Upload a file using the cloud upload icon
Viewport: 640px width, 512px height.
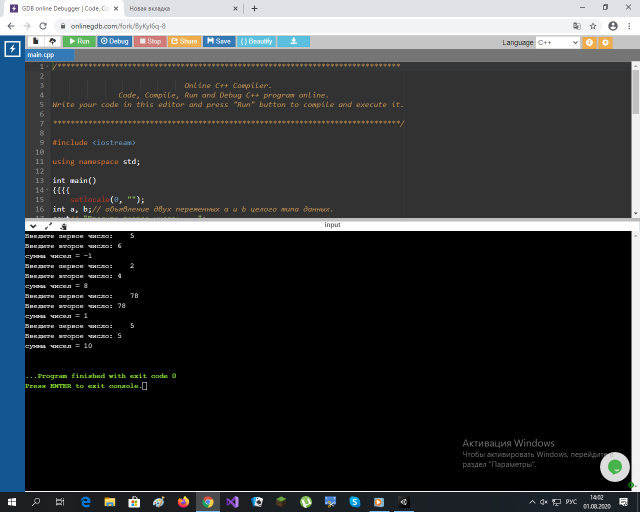pyautogui.click(x=53, y=41)
